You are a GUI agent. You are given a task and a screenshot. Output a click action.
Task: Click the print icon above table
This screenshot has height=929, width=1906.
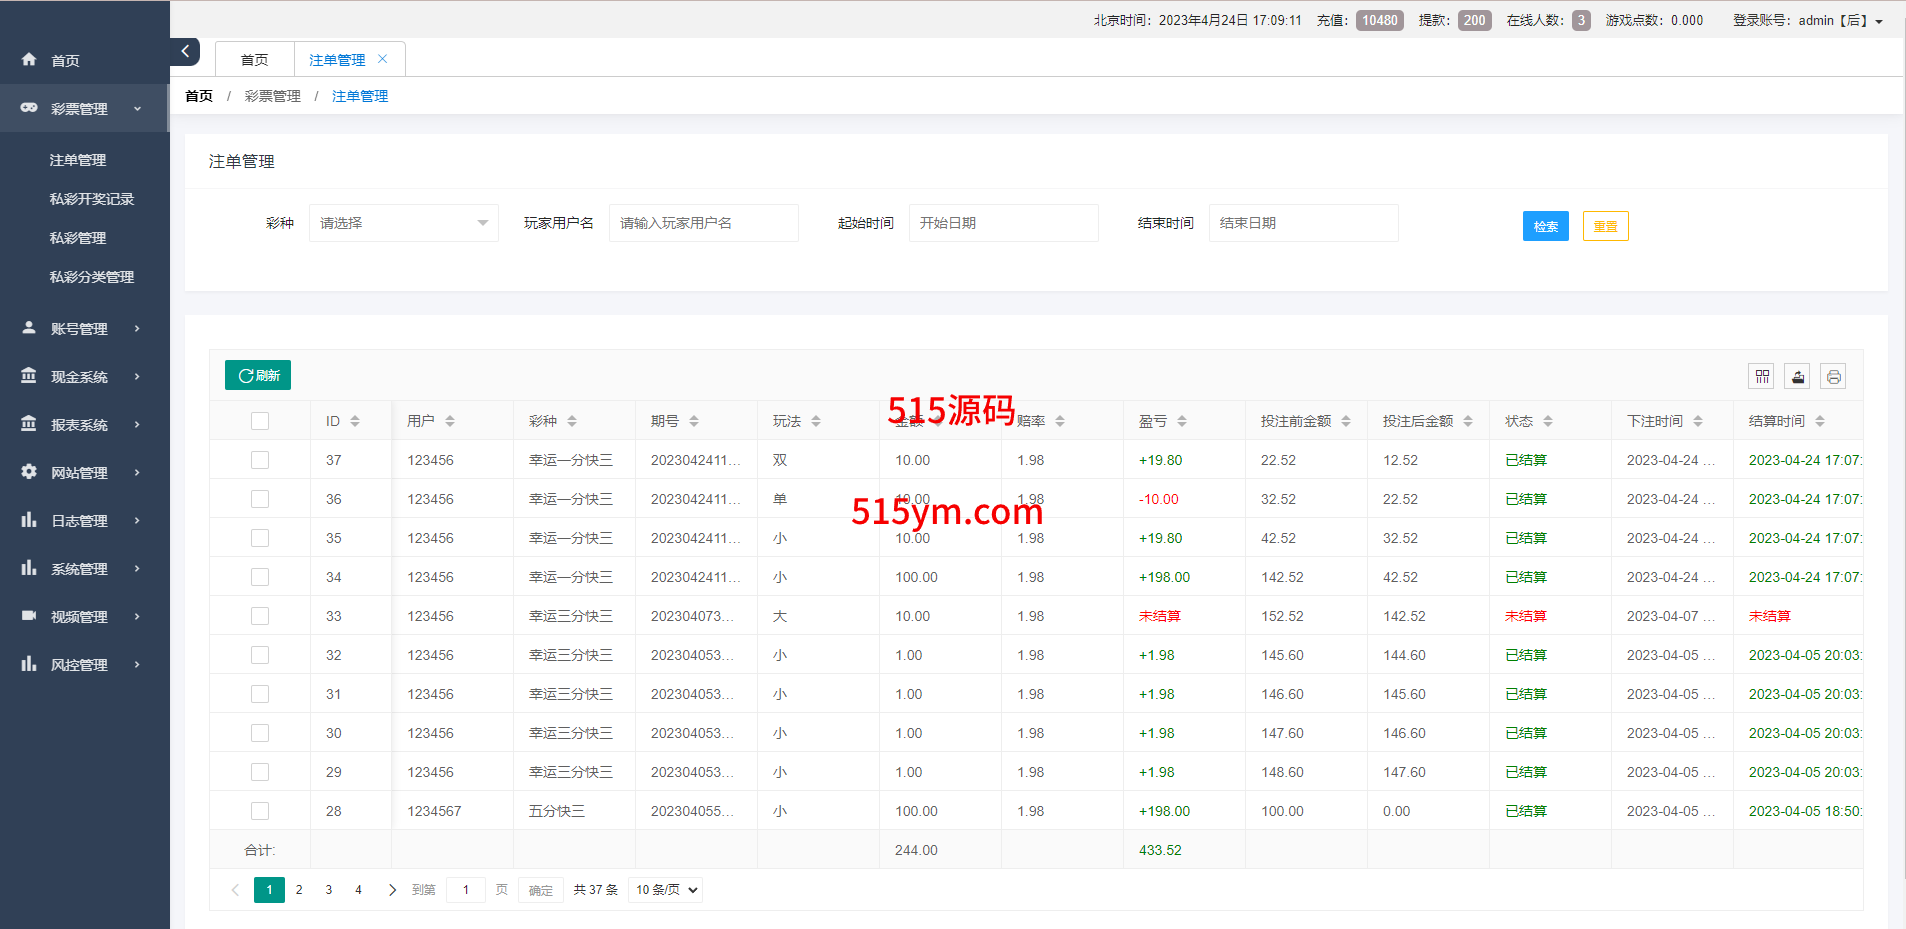[1833, 376]
